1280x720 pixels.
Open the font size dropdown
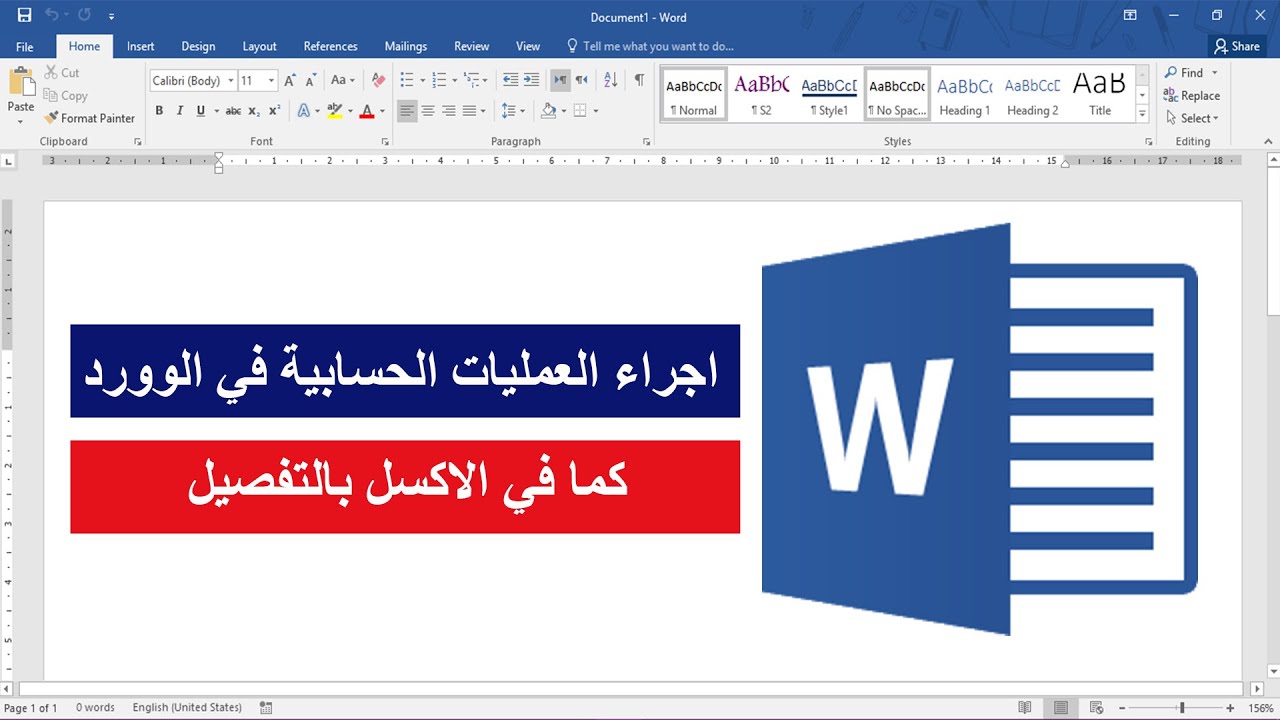(x=272, y=81)
